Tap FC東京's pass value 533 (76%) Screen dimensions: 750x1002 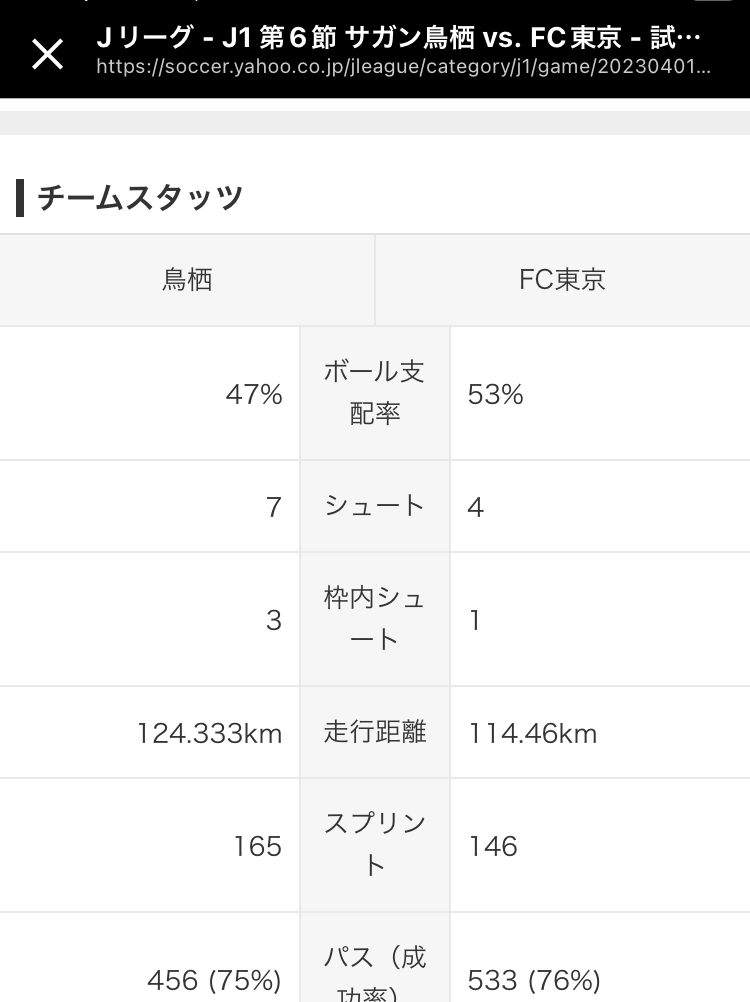[534, 980]
